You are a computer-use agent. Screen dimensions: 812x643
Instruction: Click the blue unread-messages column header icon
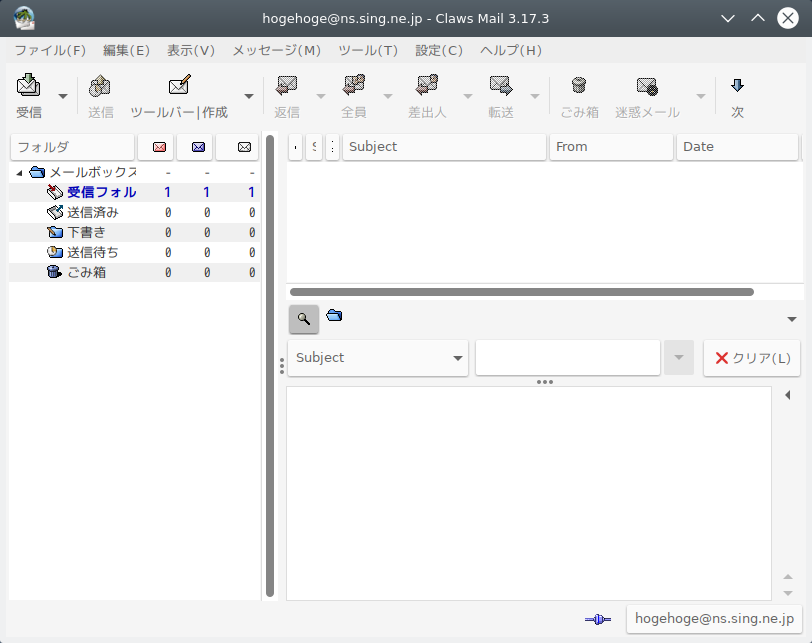coord(198,147)
